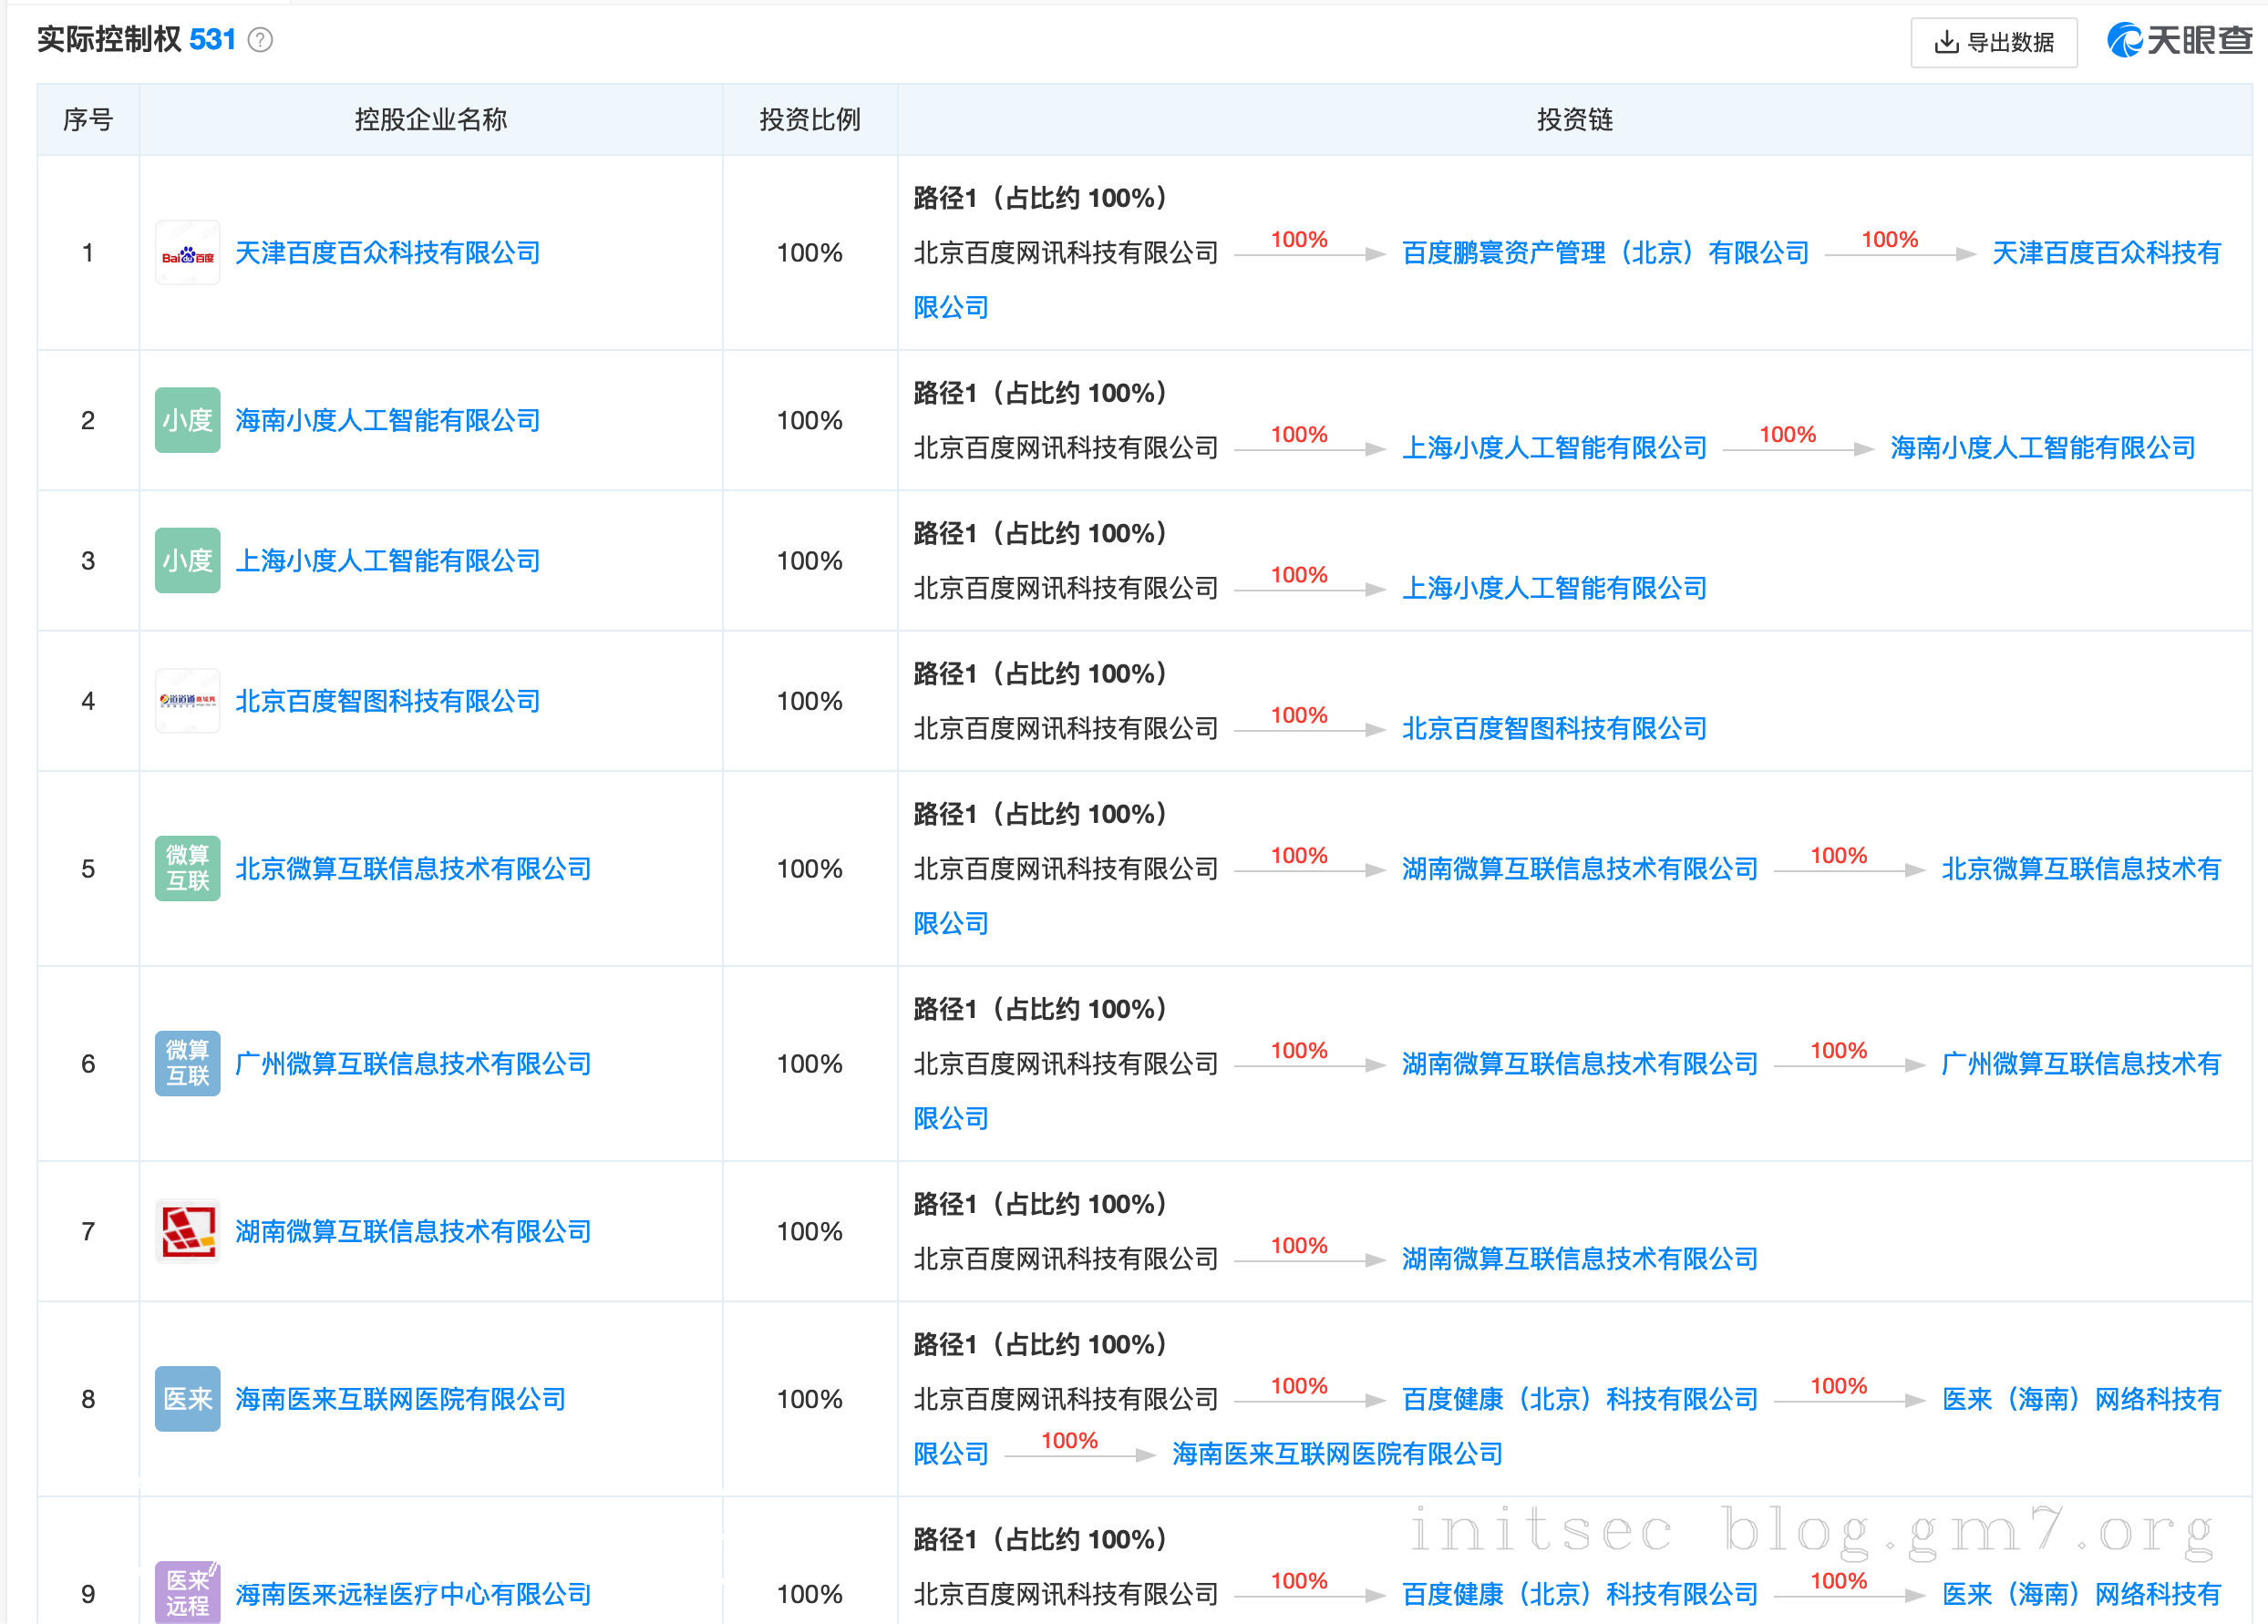This screenshot has height=1624, width=2268.
Task: Click the 控股企业名称 column header
Action: pyautogui.click(x=430, y=120)
